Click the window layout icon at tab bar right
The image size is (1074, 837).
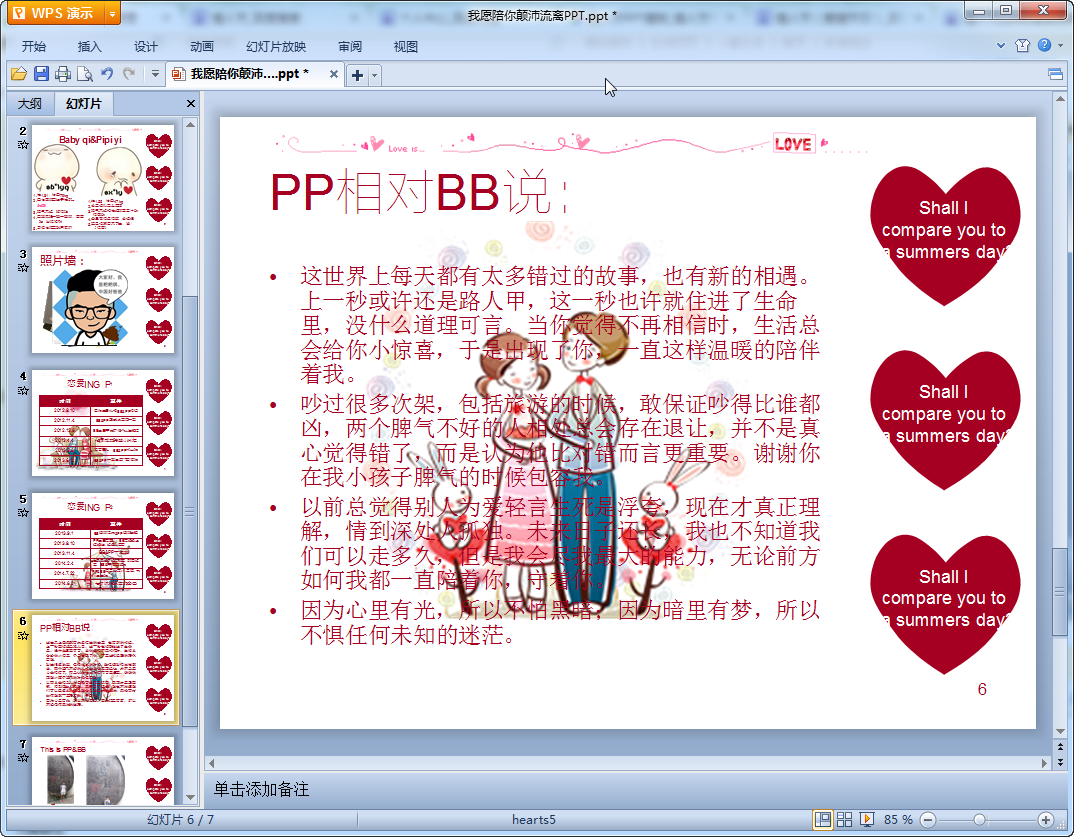point(1056,74)
